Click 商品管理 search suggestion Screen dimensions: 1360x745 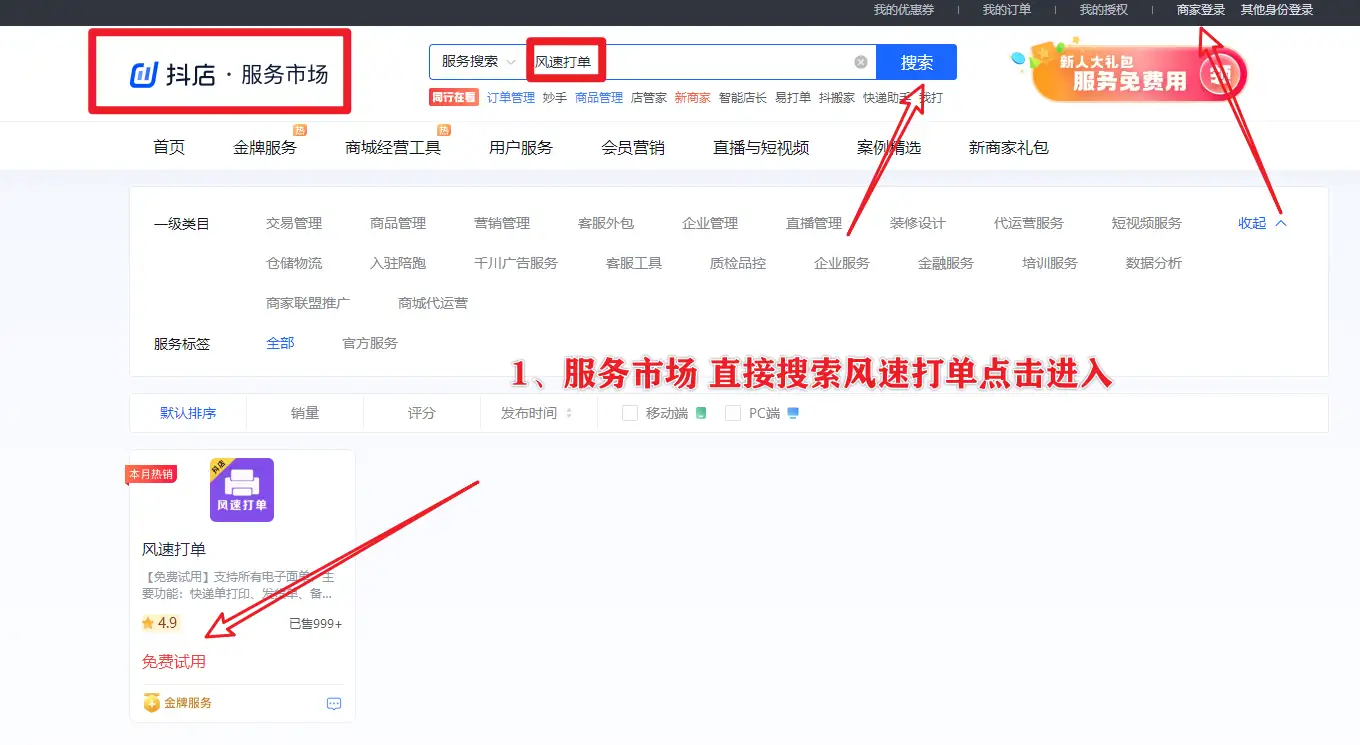tap(599, 98)
